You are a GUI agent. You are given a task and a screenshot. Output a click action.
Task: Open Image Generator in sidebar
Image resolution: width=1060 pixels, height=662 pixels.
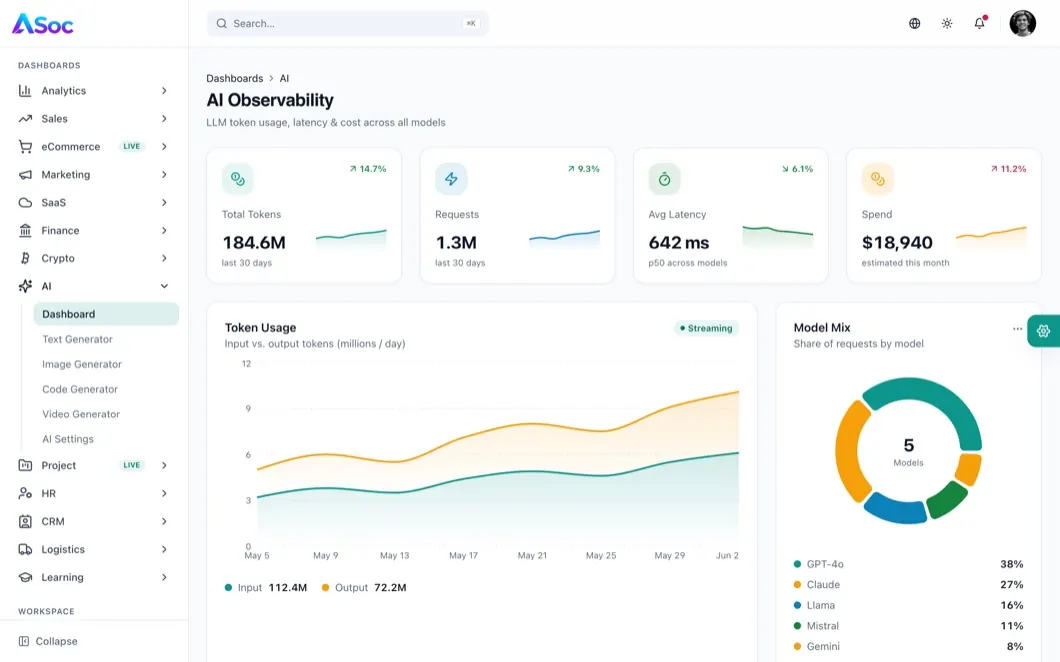coord(82,364)
